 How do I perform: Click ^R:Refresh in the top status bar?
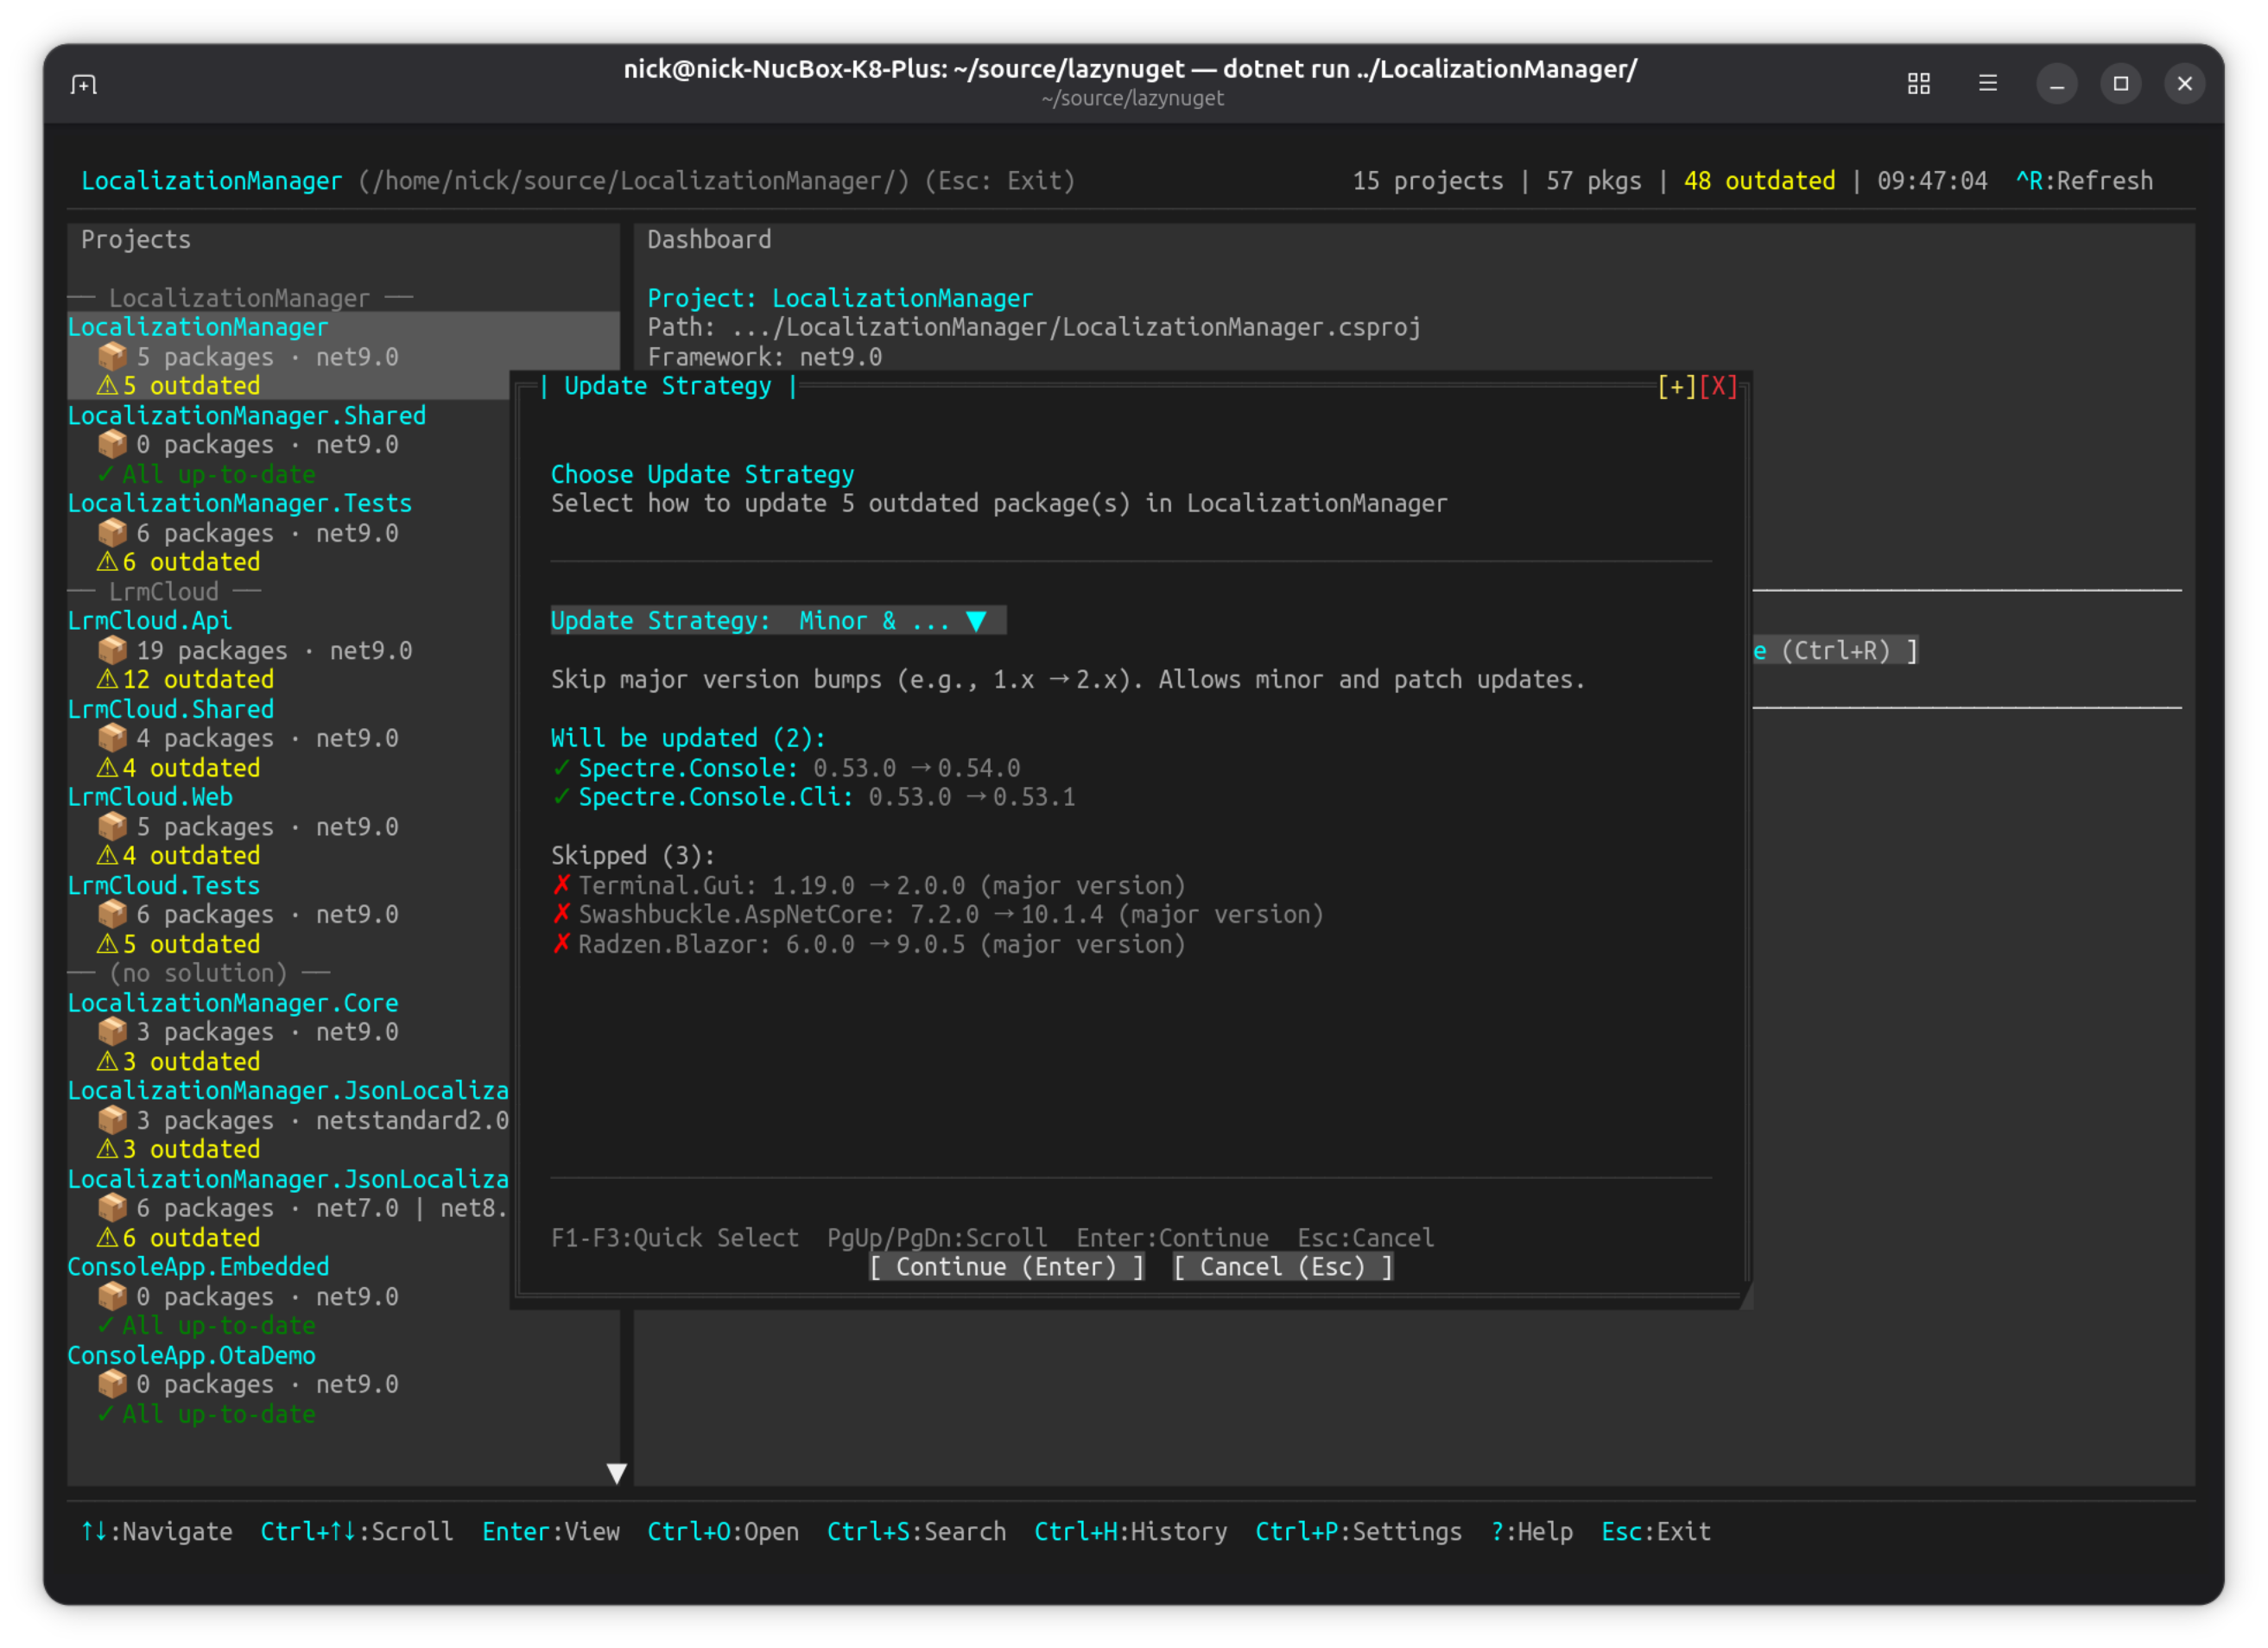(x=2083, y=181)
